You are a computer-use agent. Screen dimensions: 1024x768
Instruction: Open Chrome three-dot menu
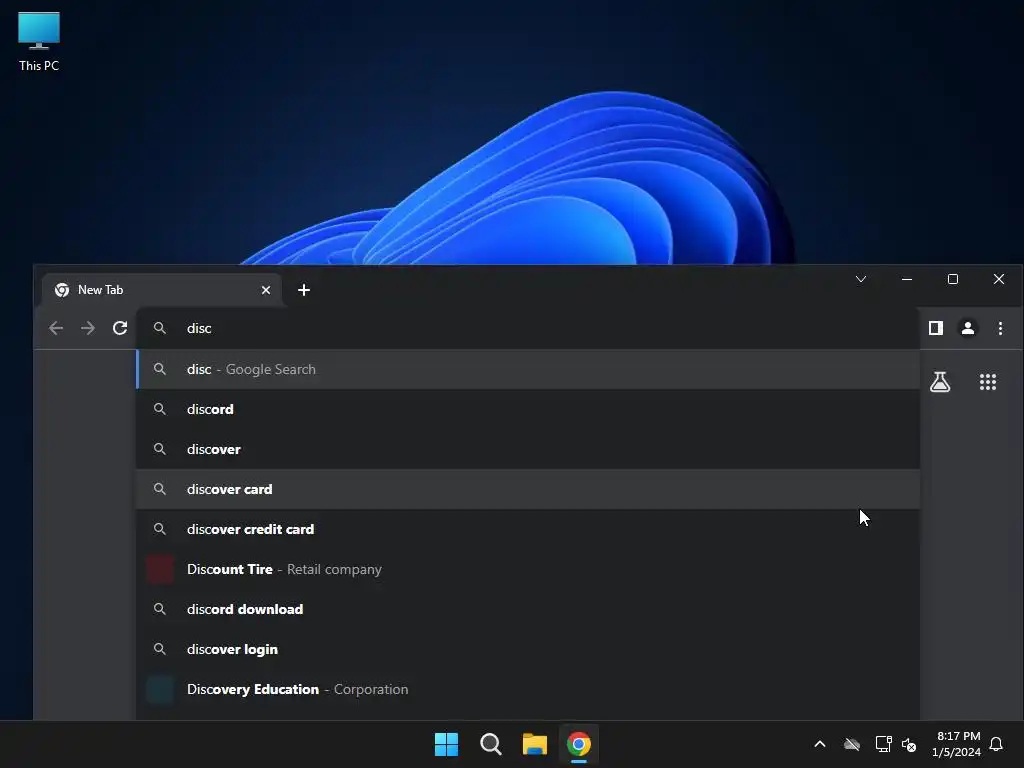coord(1000,328)
